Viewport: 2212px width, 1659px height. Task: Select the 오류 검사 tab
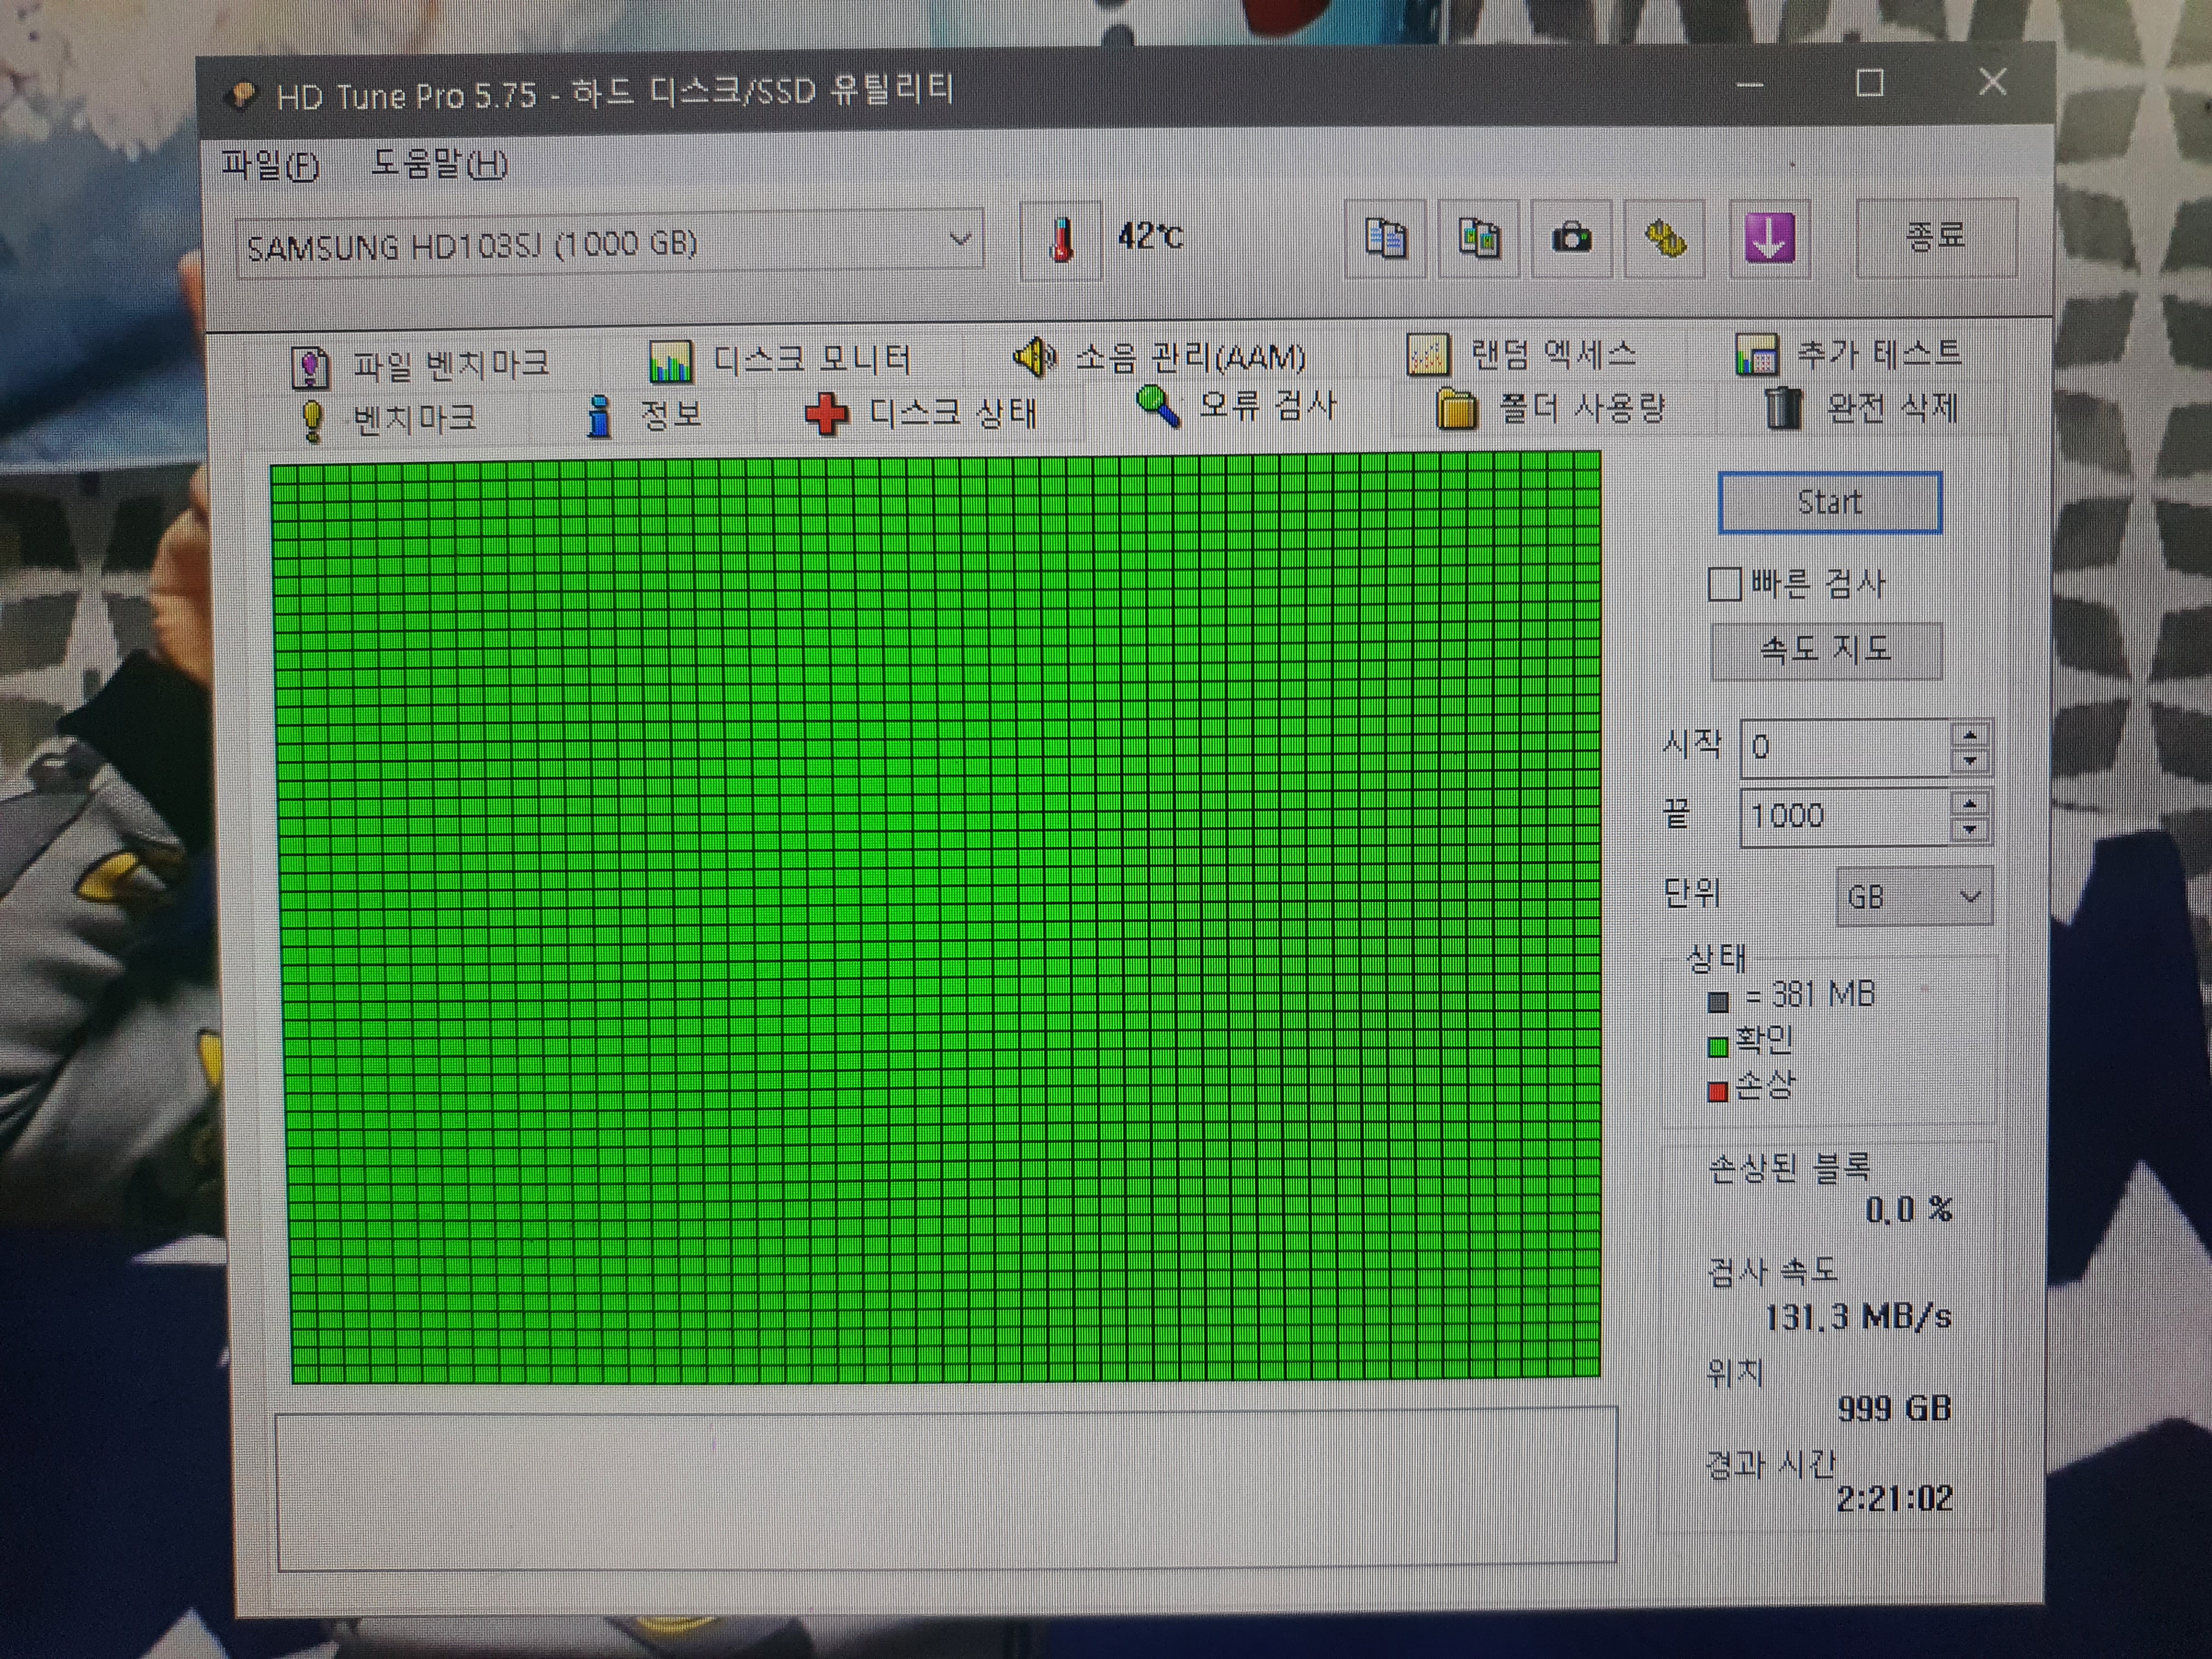1236,406
